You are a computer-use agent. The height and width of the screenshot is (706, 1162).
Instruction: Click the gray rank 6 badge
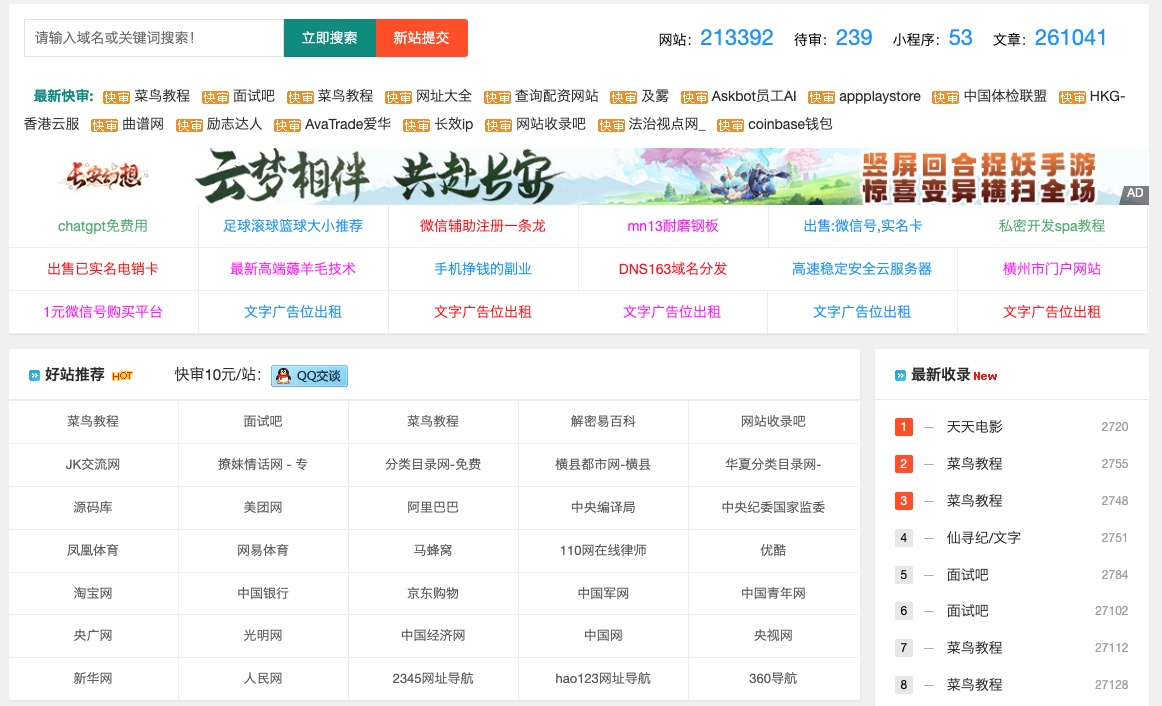coord(903,611)
